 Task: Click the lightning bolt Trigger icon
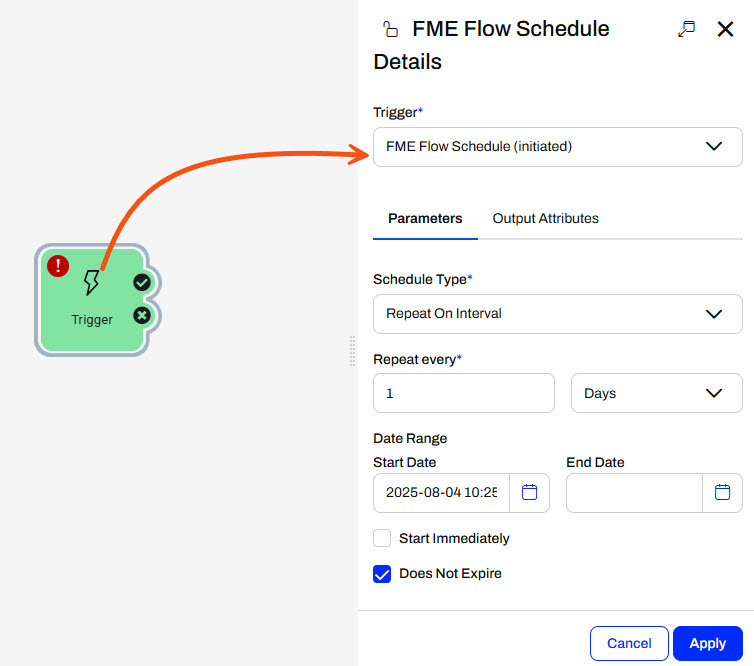point(92,283)
